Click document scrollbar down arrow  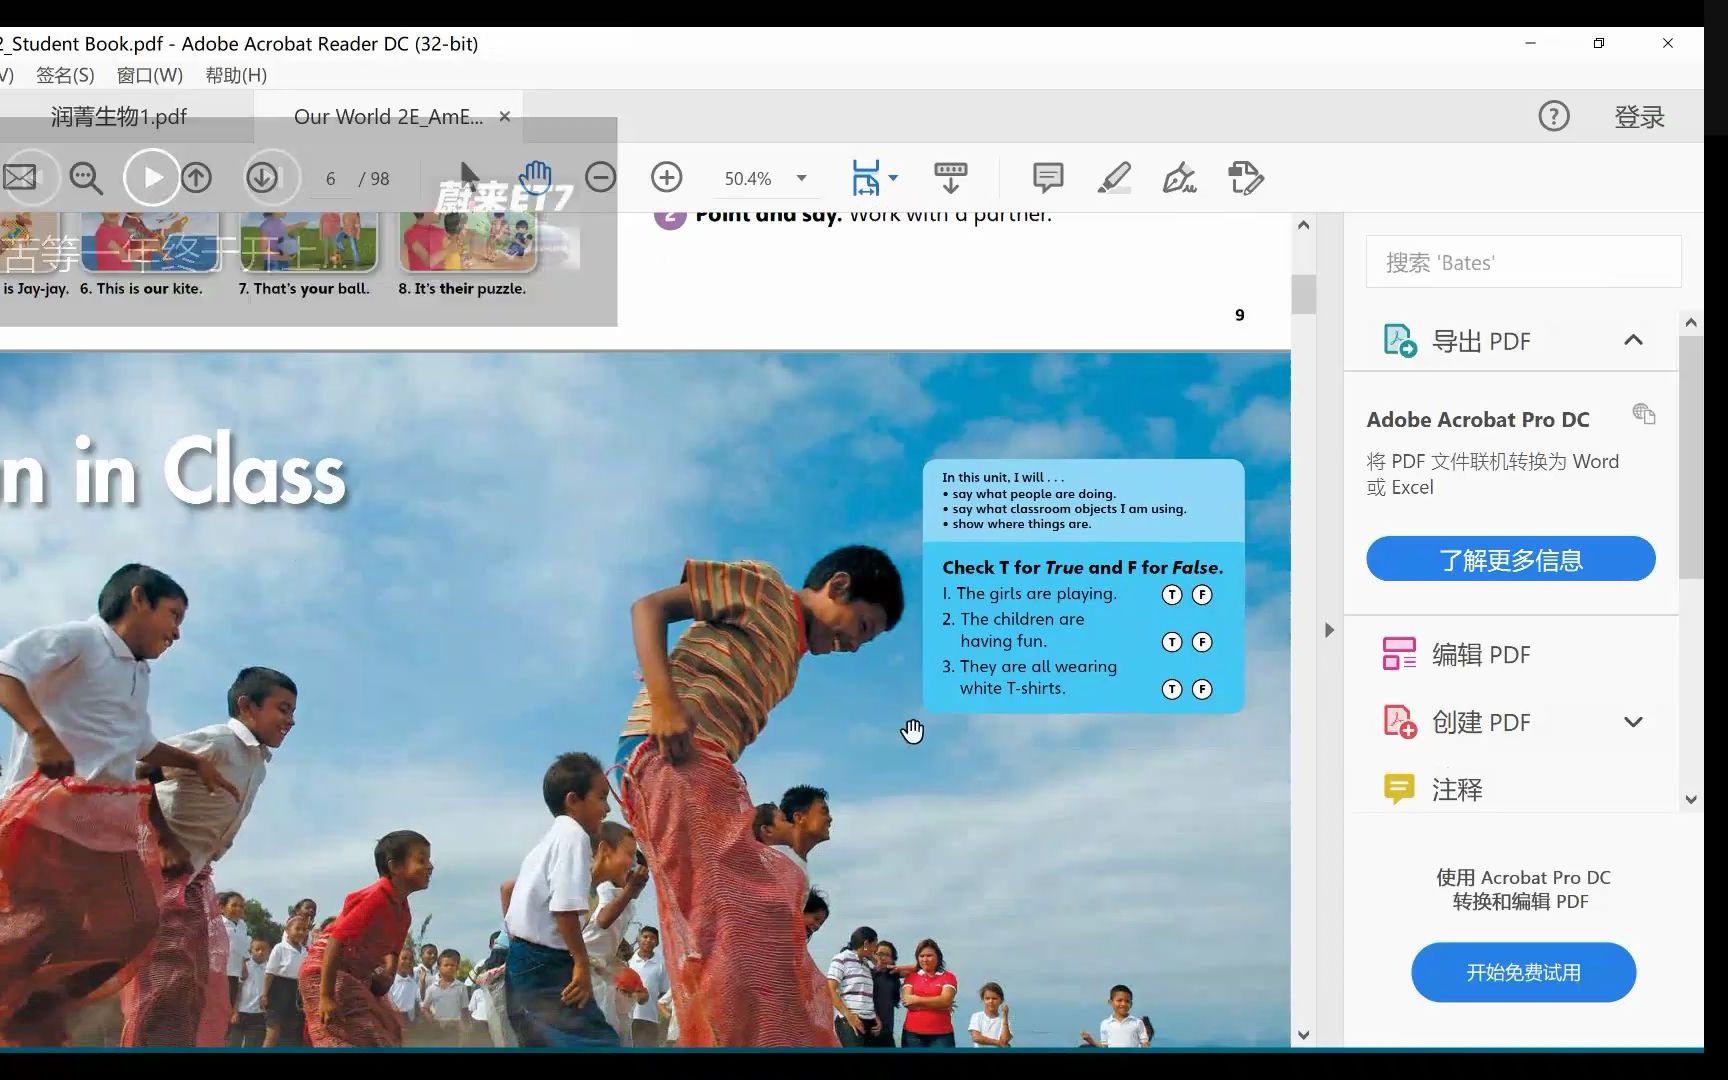pos(1303,1035)
